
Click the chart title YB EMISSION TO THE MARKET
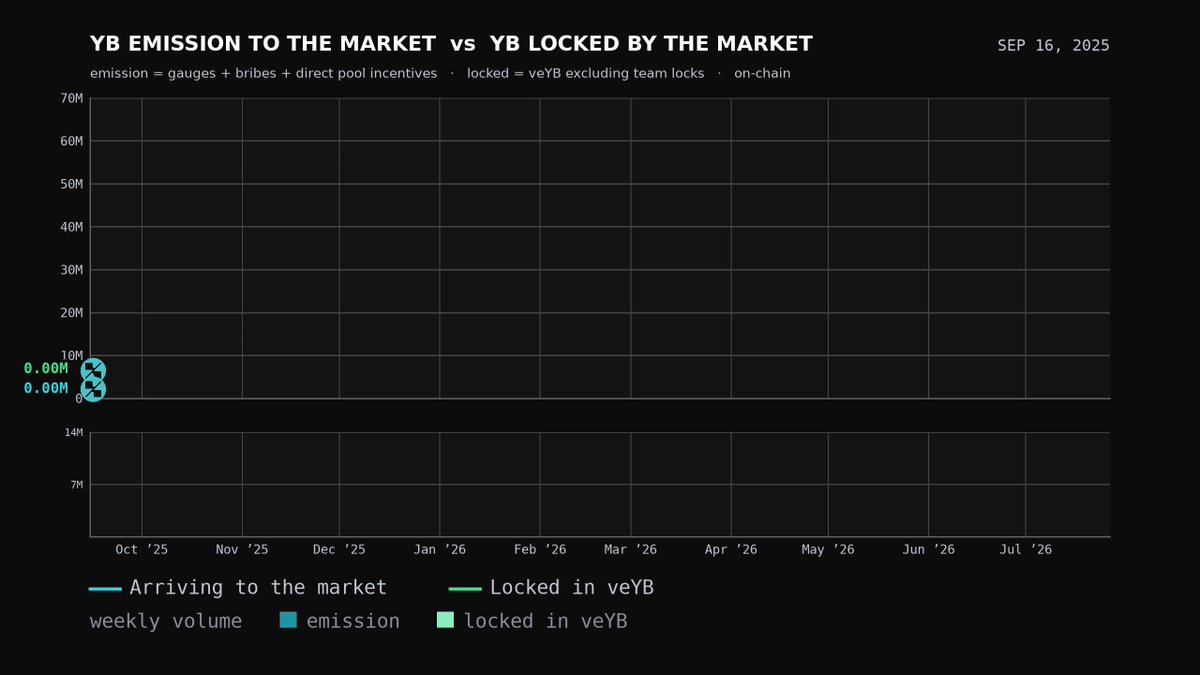coord(263,44)
